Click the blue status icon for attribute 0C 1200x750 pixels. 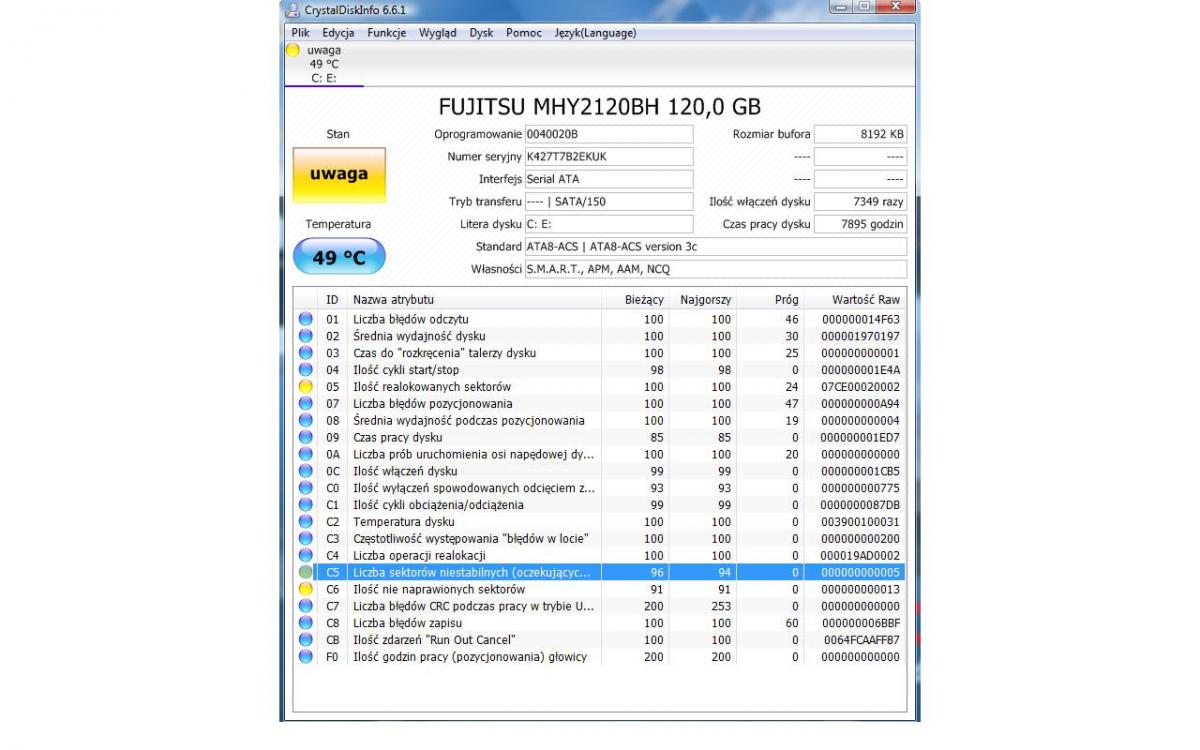point(306,471)
